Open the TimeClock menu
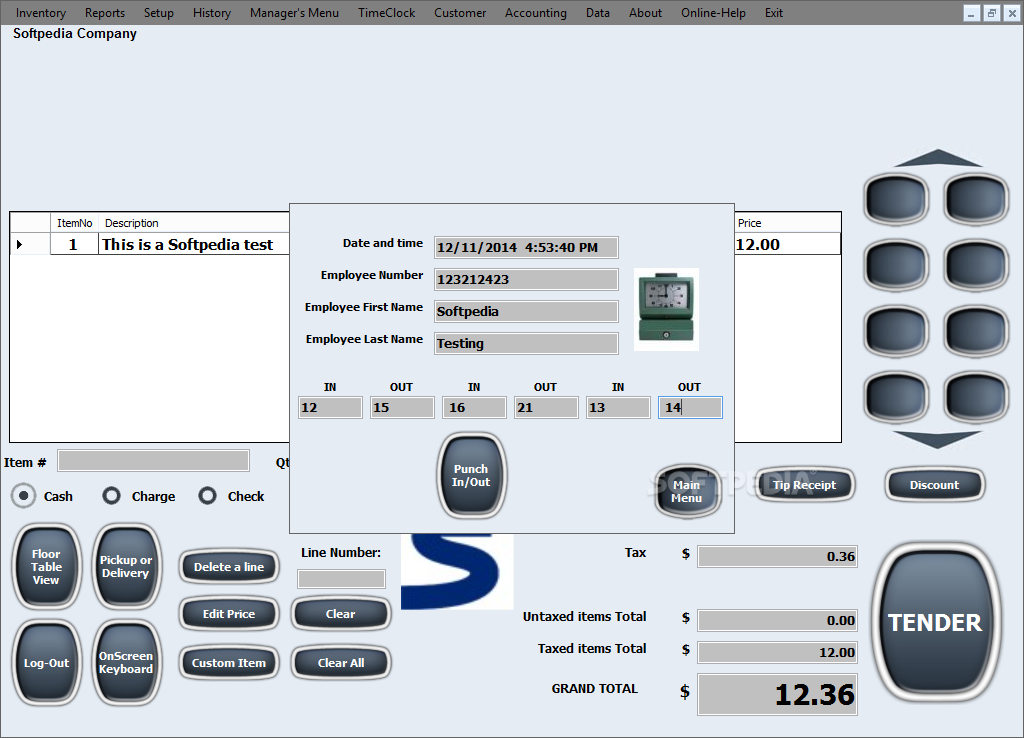Screen dimensions: 1024x738 tap(386, 12)
